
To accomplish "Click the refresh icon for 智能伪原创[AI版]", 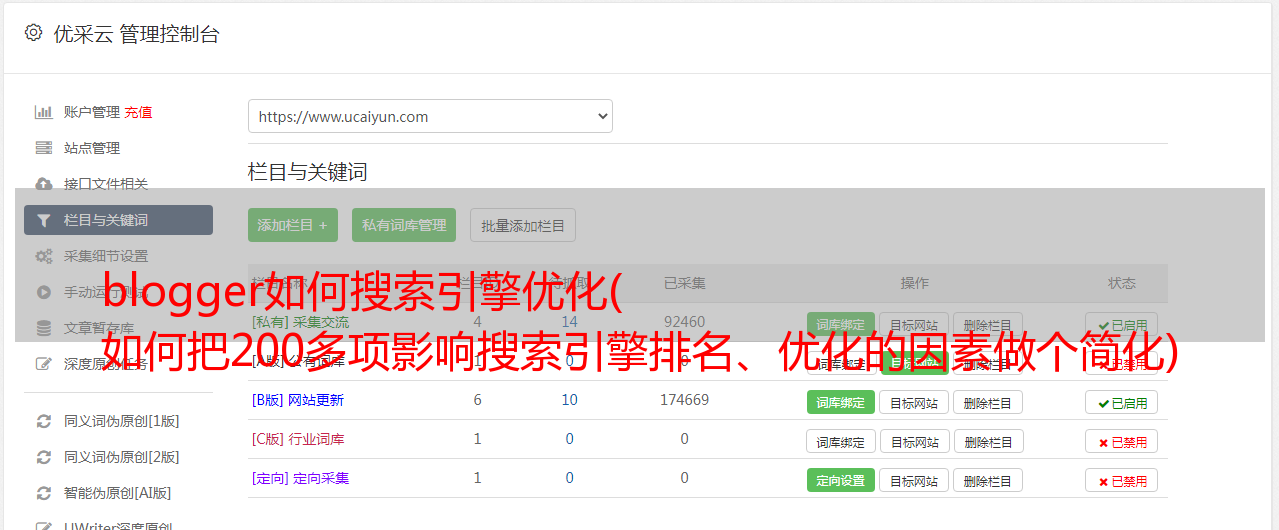I will (x=43, y=493).
